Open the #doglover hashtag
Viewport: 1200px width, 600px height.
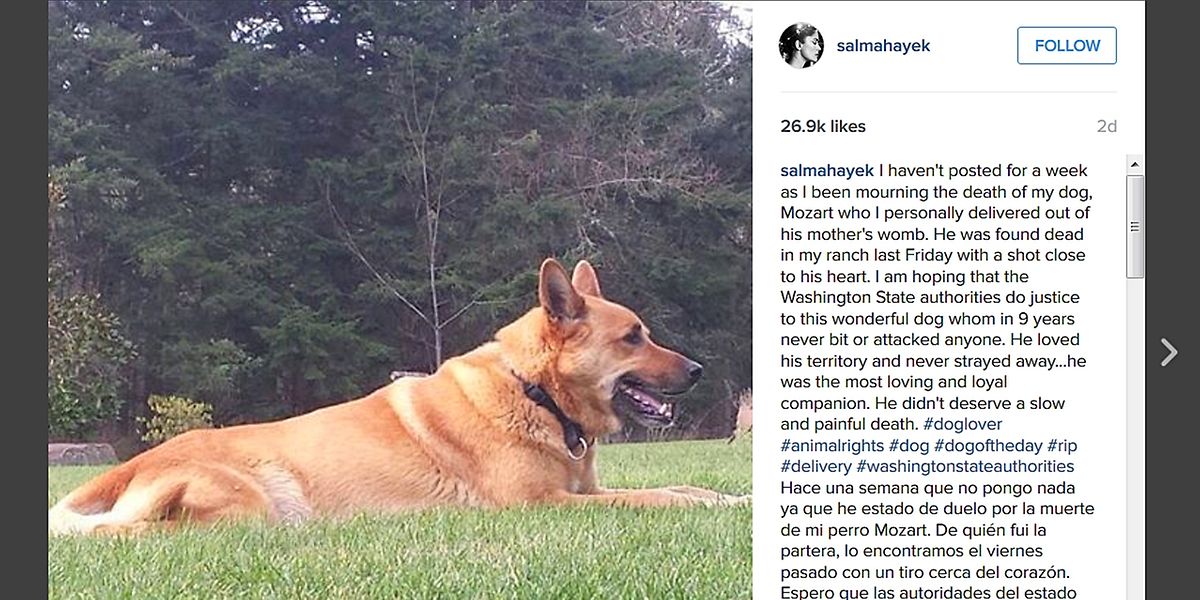(962, 425)
